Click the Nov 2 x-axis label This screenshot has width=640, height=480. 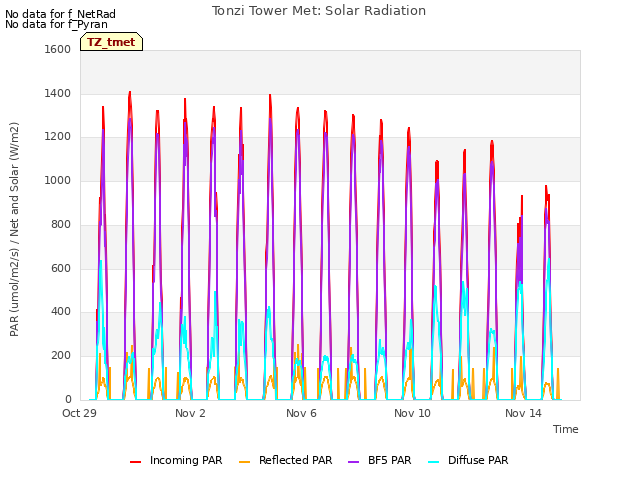(x=190, y=413)
